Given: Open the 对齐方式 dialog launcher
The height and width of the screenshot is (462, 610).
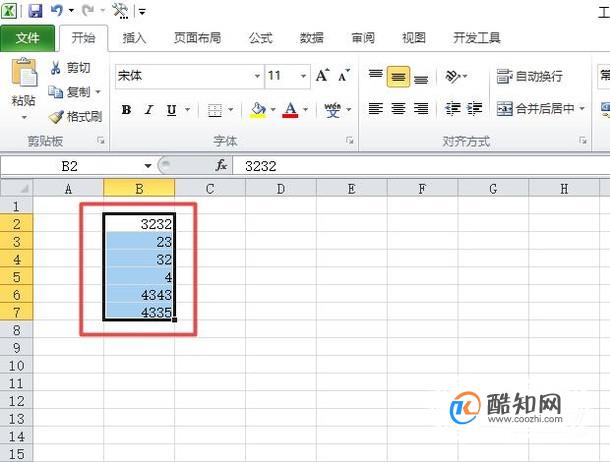Looking at the screenshot, I should [583, 140].
